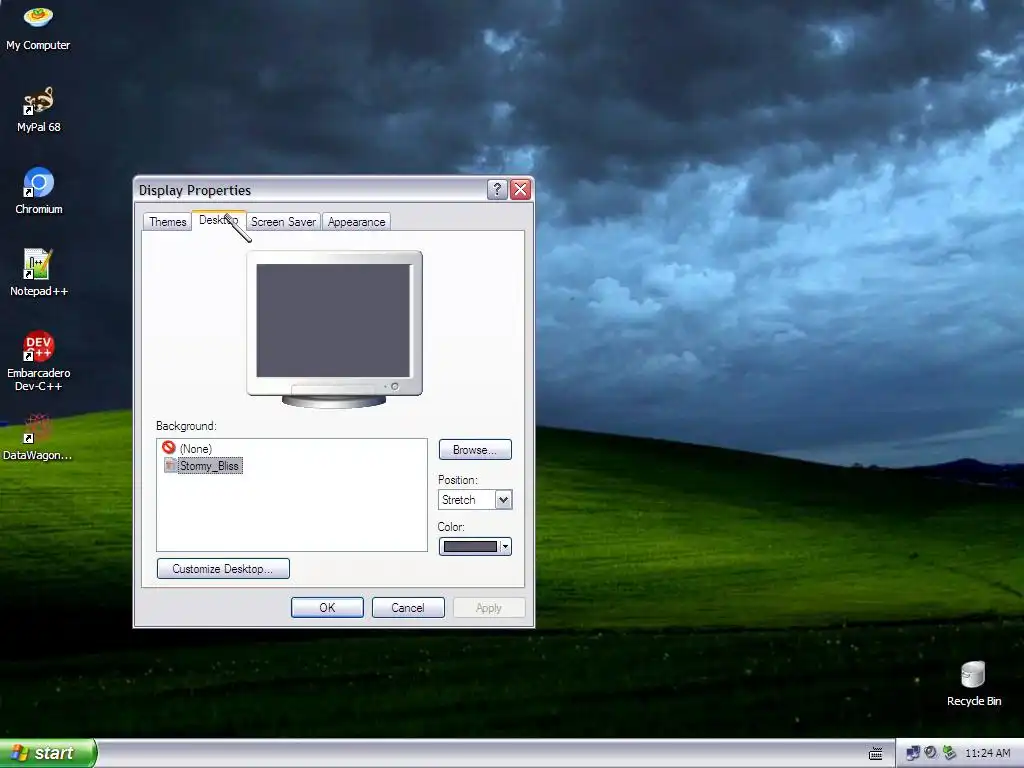Click the taskbar clock showing 11:24 AM

pos(987,753)
